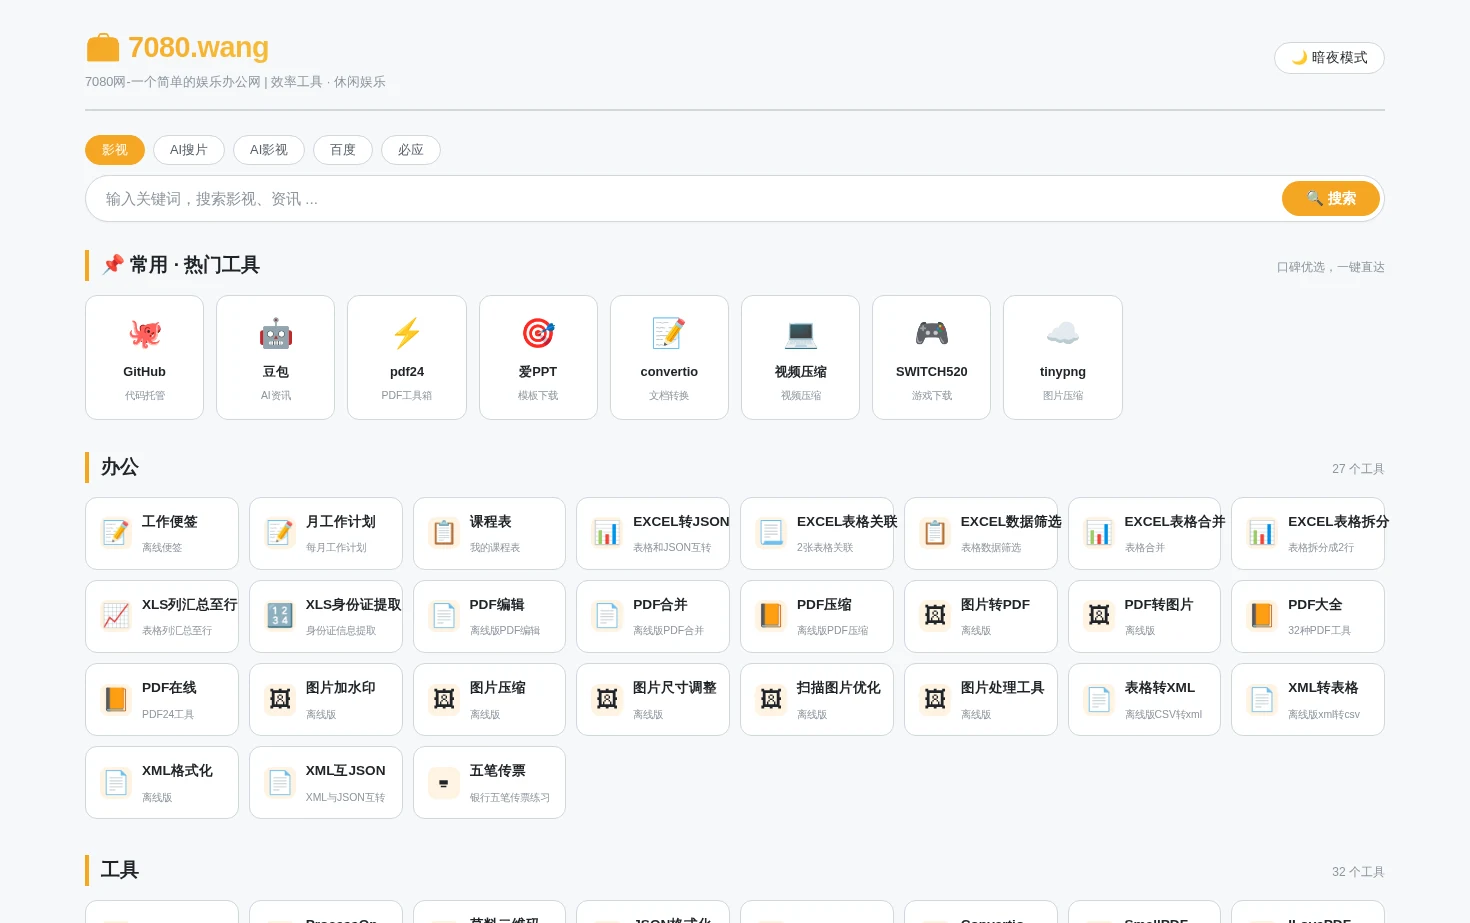Open the 视频压缩 laptop icon card

point(800,357)
